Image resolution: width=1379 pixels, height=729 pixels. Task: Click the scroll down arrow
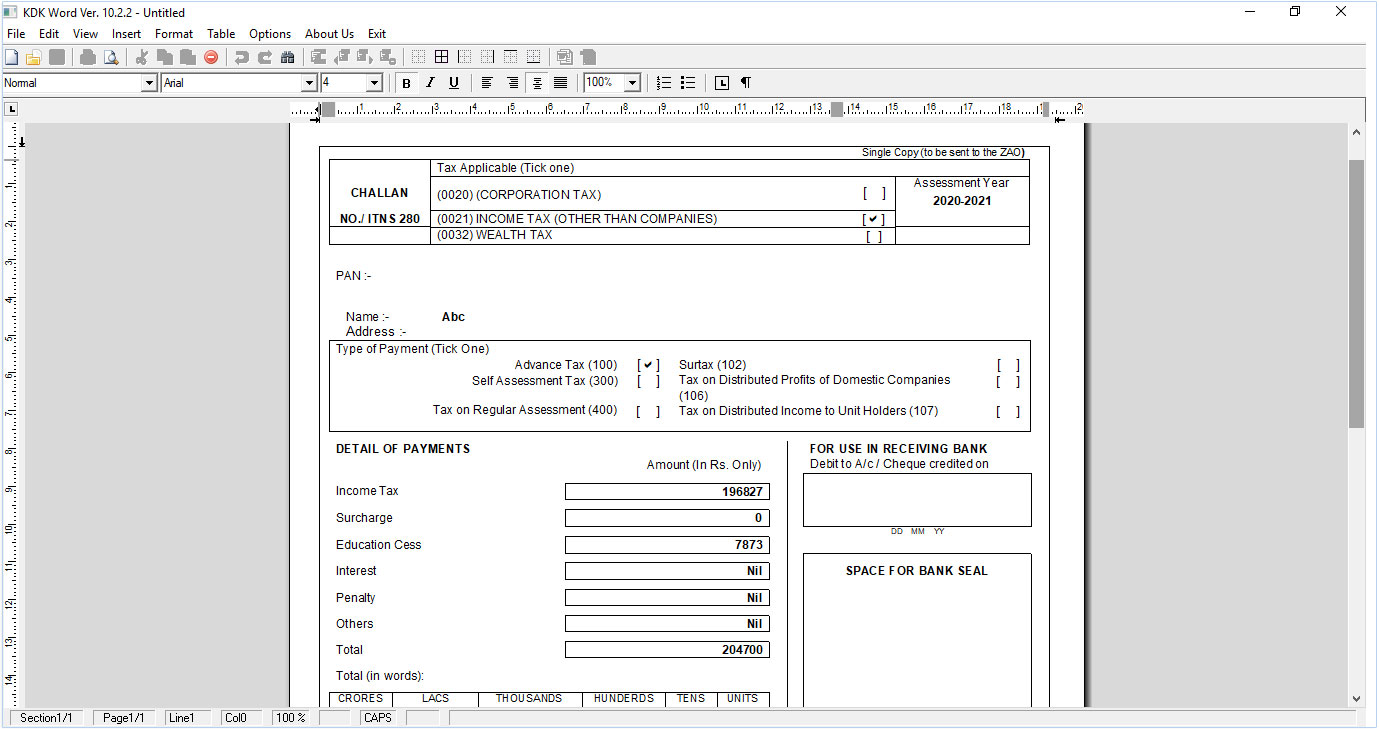click(1357, 699)
